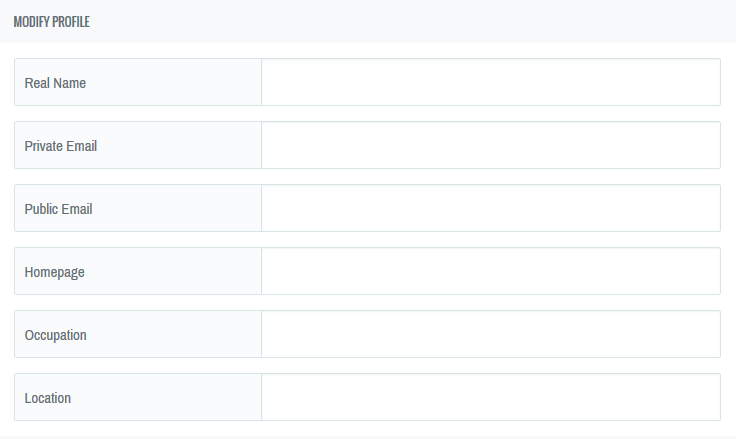Screen dimensions: 736x439
Task: Click the "Private Email" label text
Action: (x=60, y=146)
